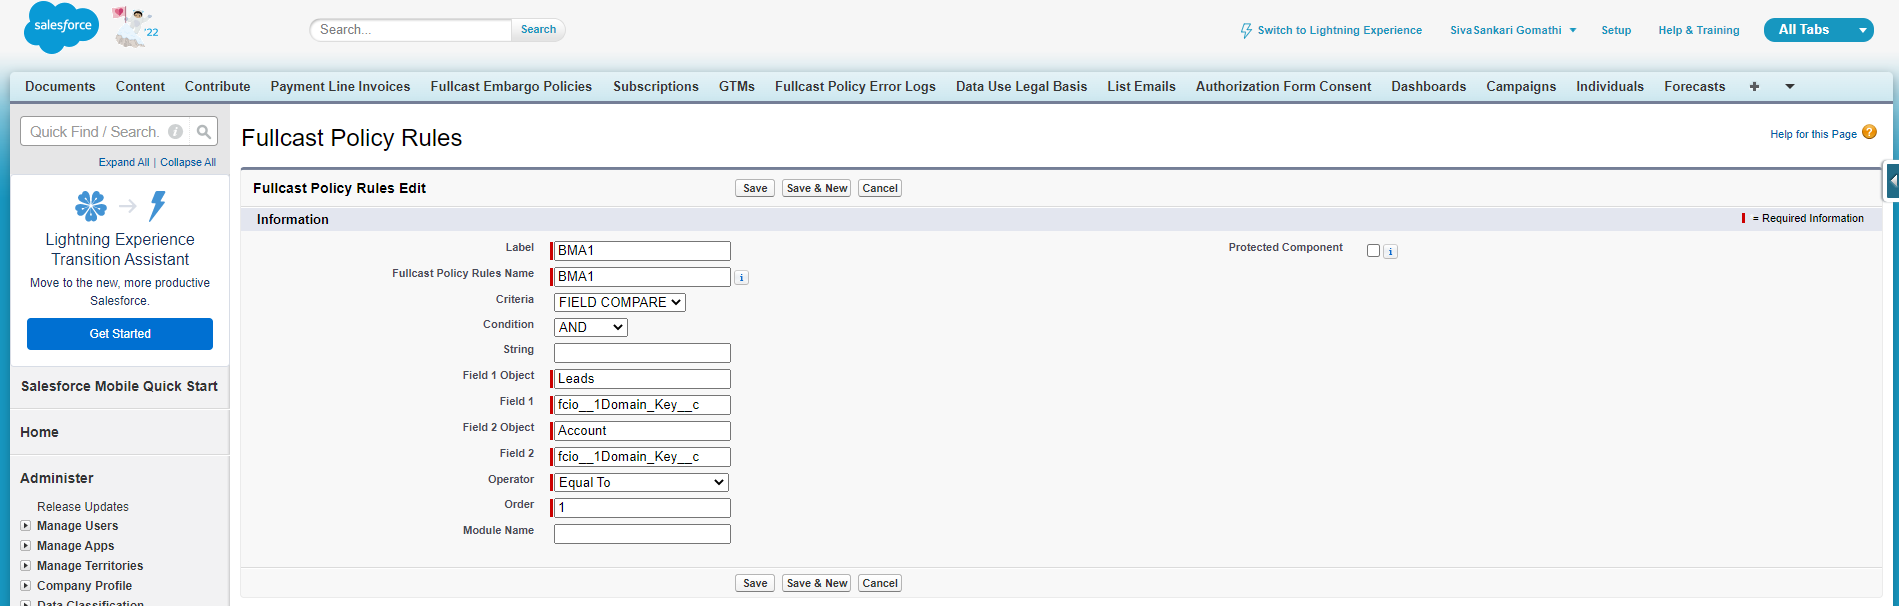Click info icon next to Fullcast Policy Rules Name
The height and width of the screenshot is (606, 1899).
741,278
